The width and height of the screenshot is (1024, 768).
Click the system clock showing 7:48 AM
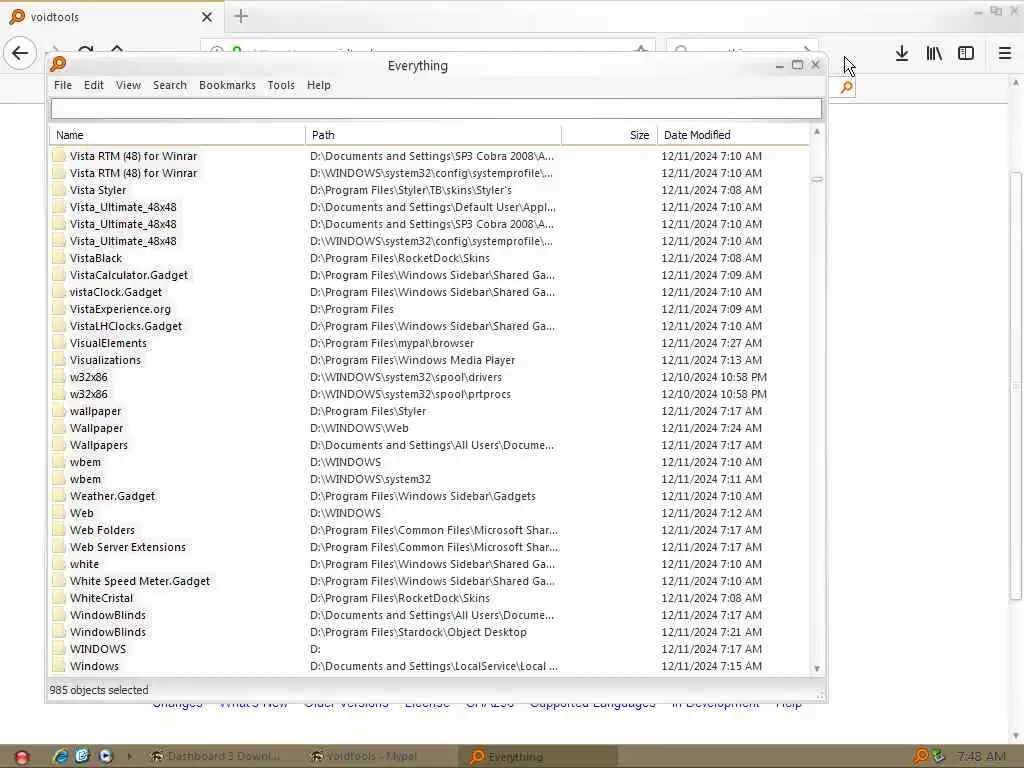pyautogui.click(x=982, y=756)
